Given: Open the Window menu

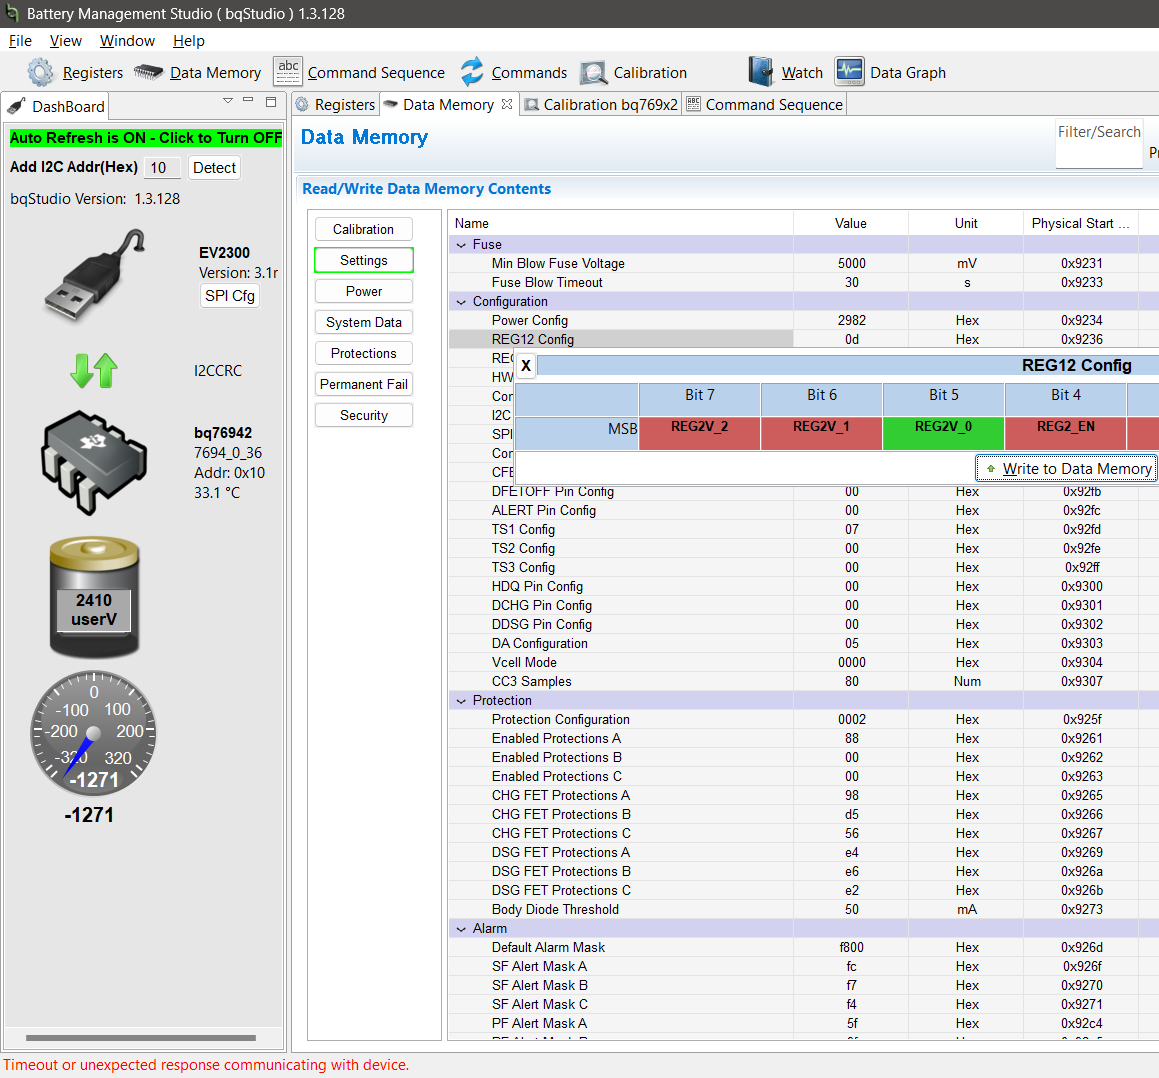Looking at the screenshot, I should 127,41.
